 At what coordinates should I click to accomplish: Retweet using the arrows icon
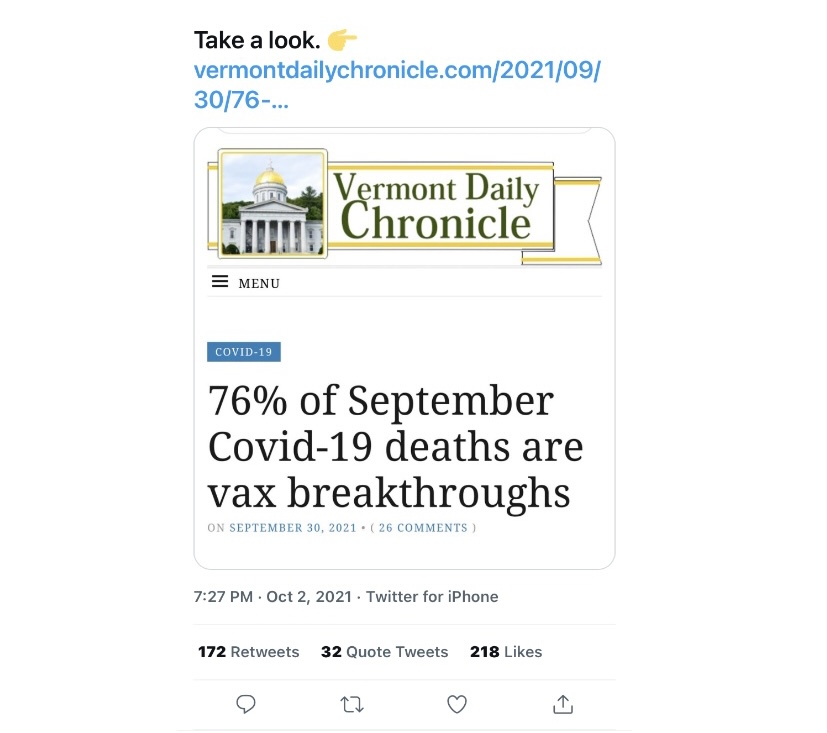click(351, 705)
